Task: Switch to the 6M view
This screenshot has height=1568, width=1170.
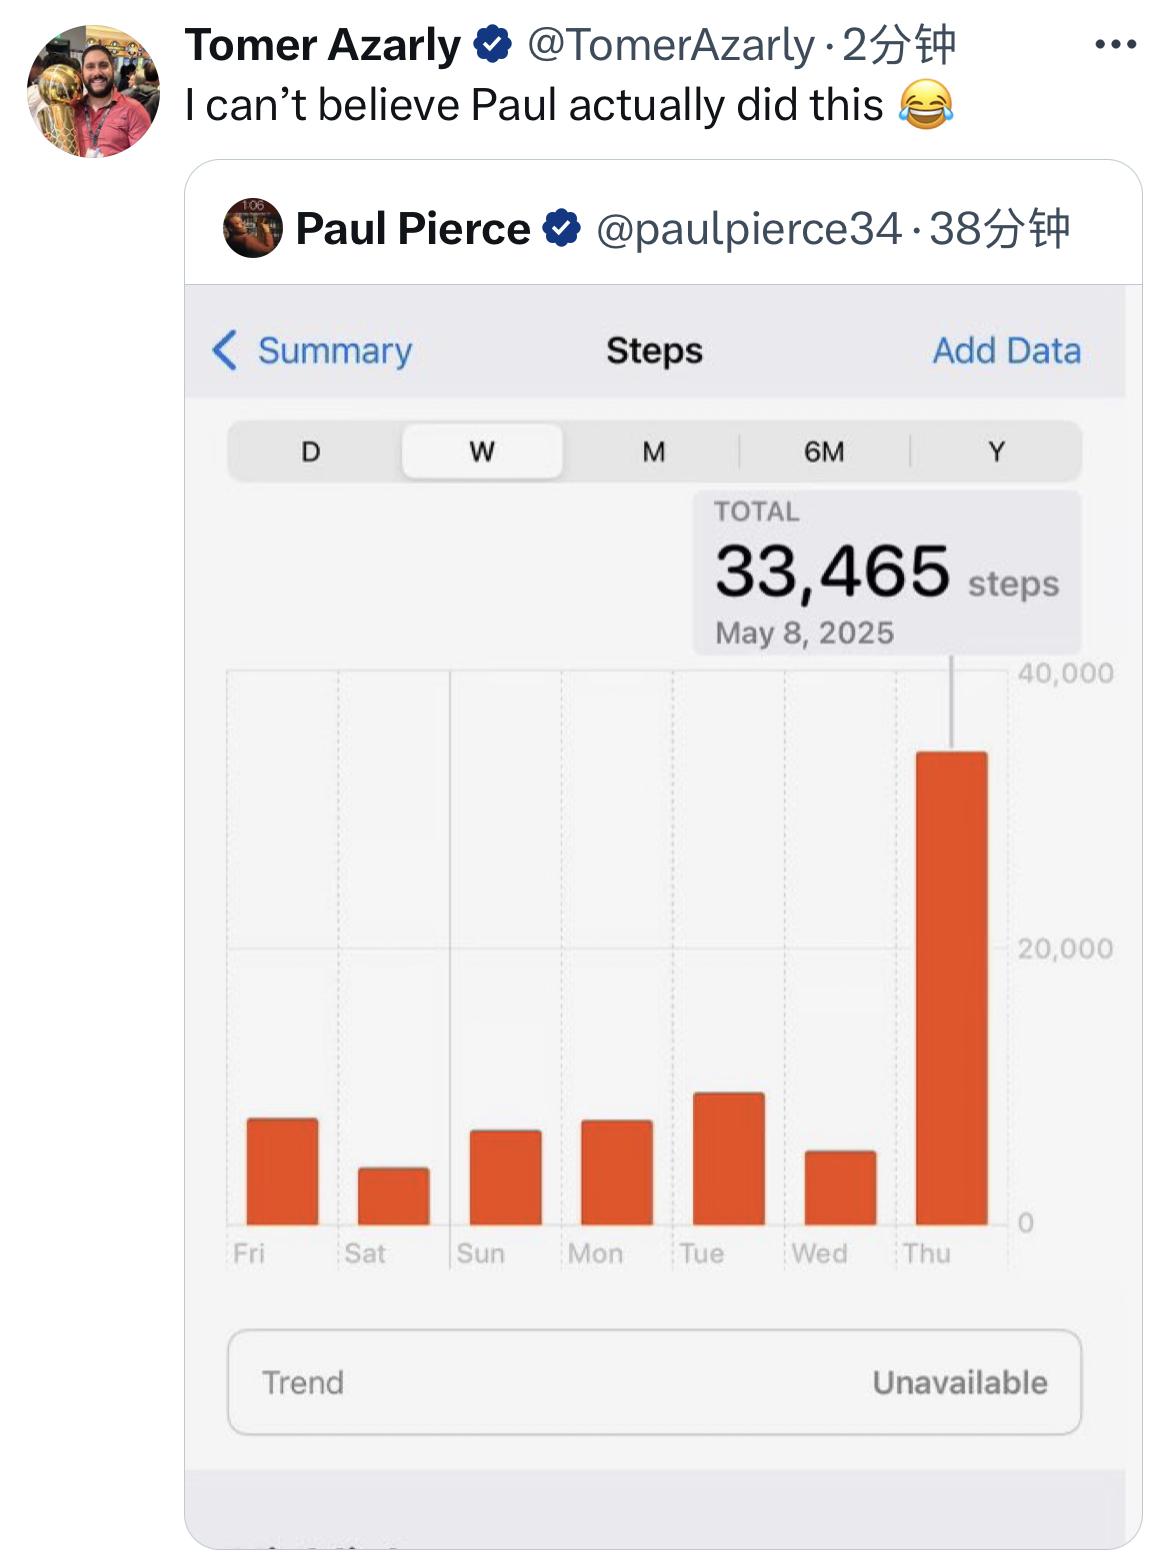Action: pos(824,452)
